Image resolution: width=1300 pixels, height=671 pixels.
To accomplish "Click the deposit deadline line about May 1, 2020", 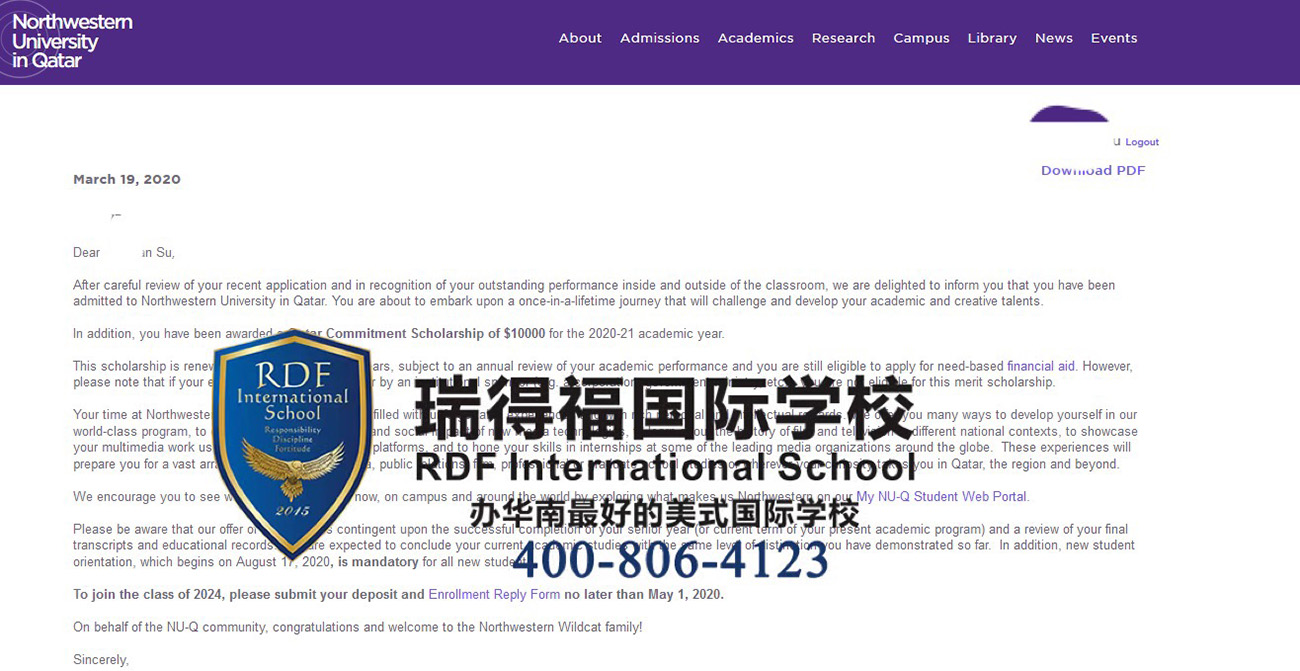I will point(398,594).
